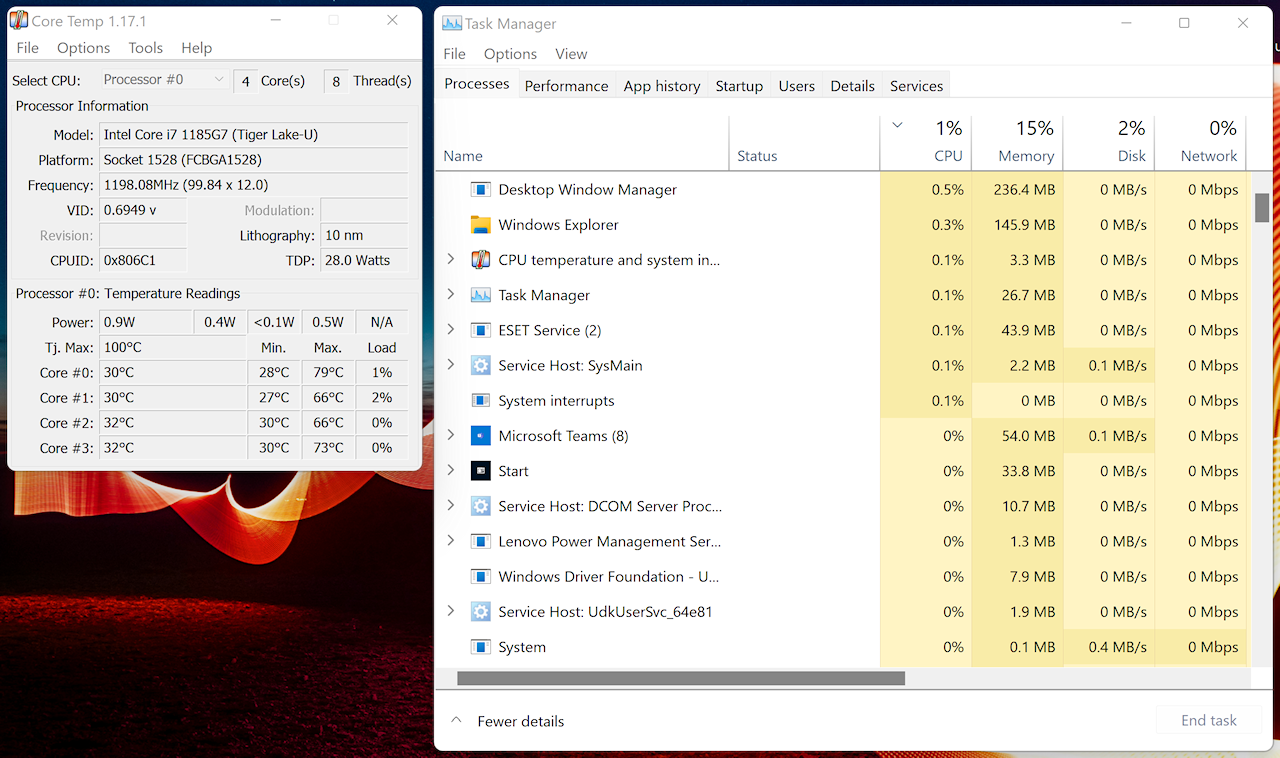
Task: Expand the Service Host: SysMain group
Action: pos(450,364)
